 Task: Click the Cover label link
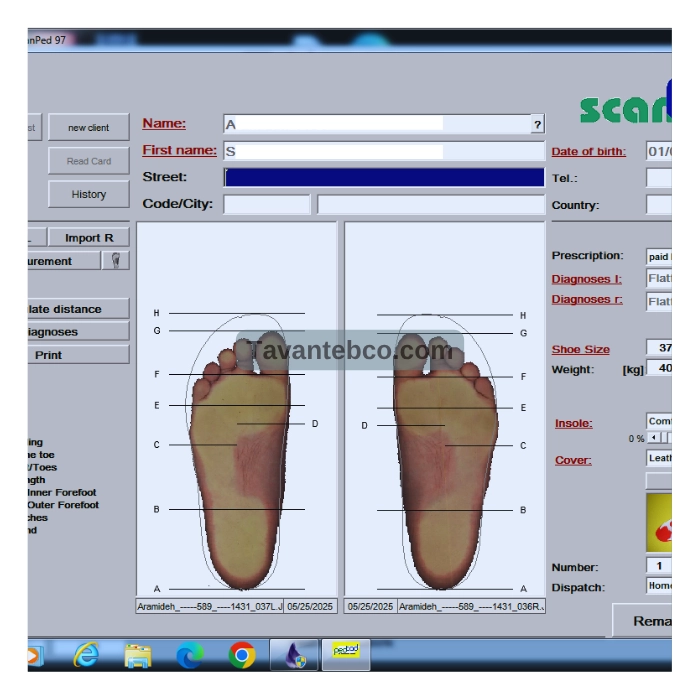[572, 460]
